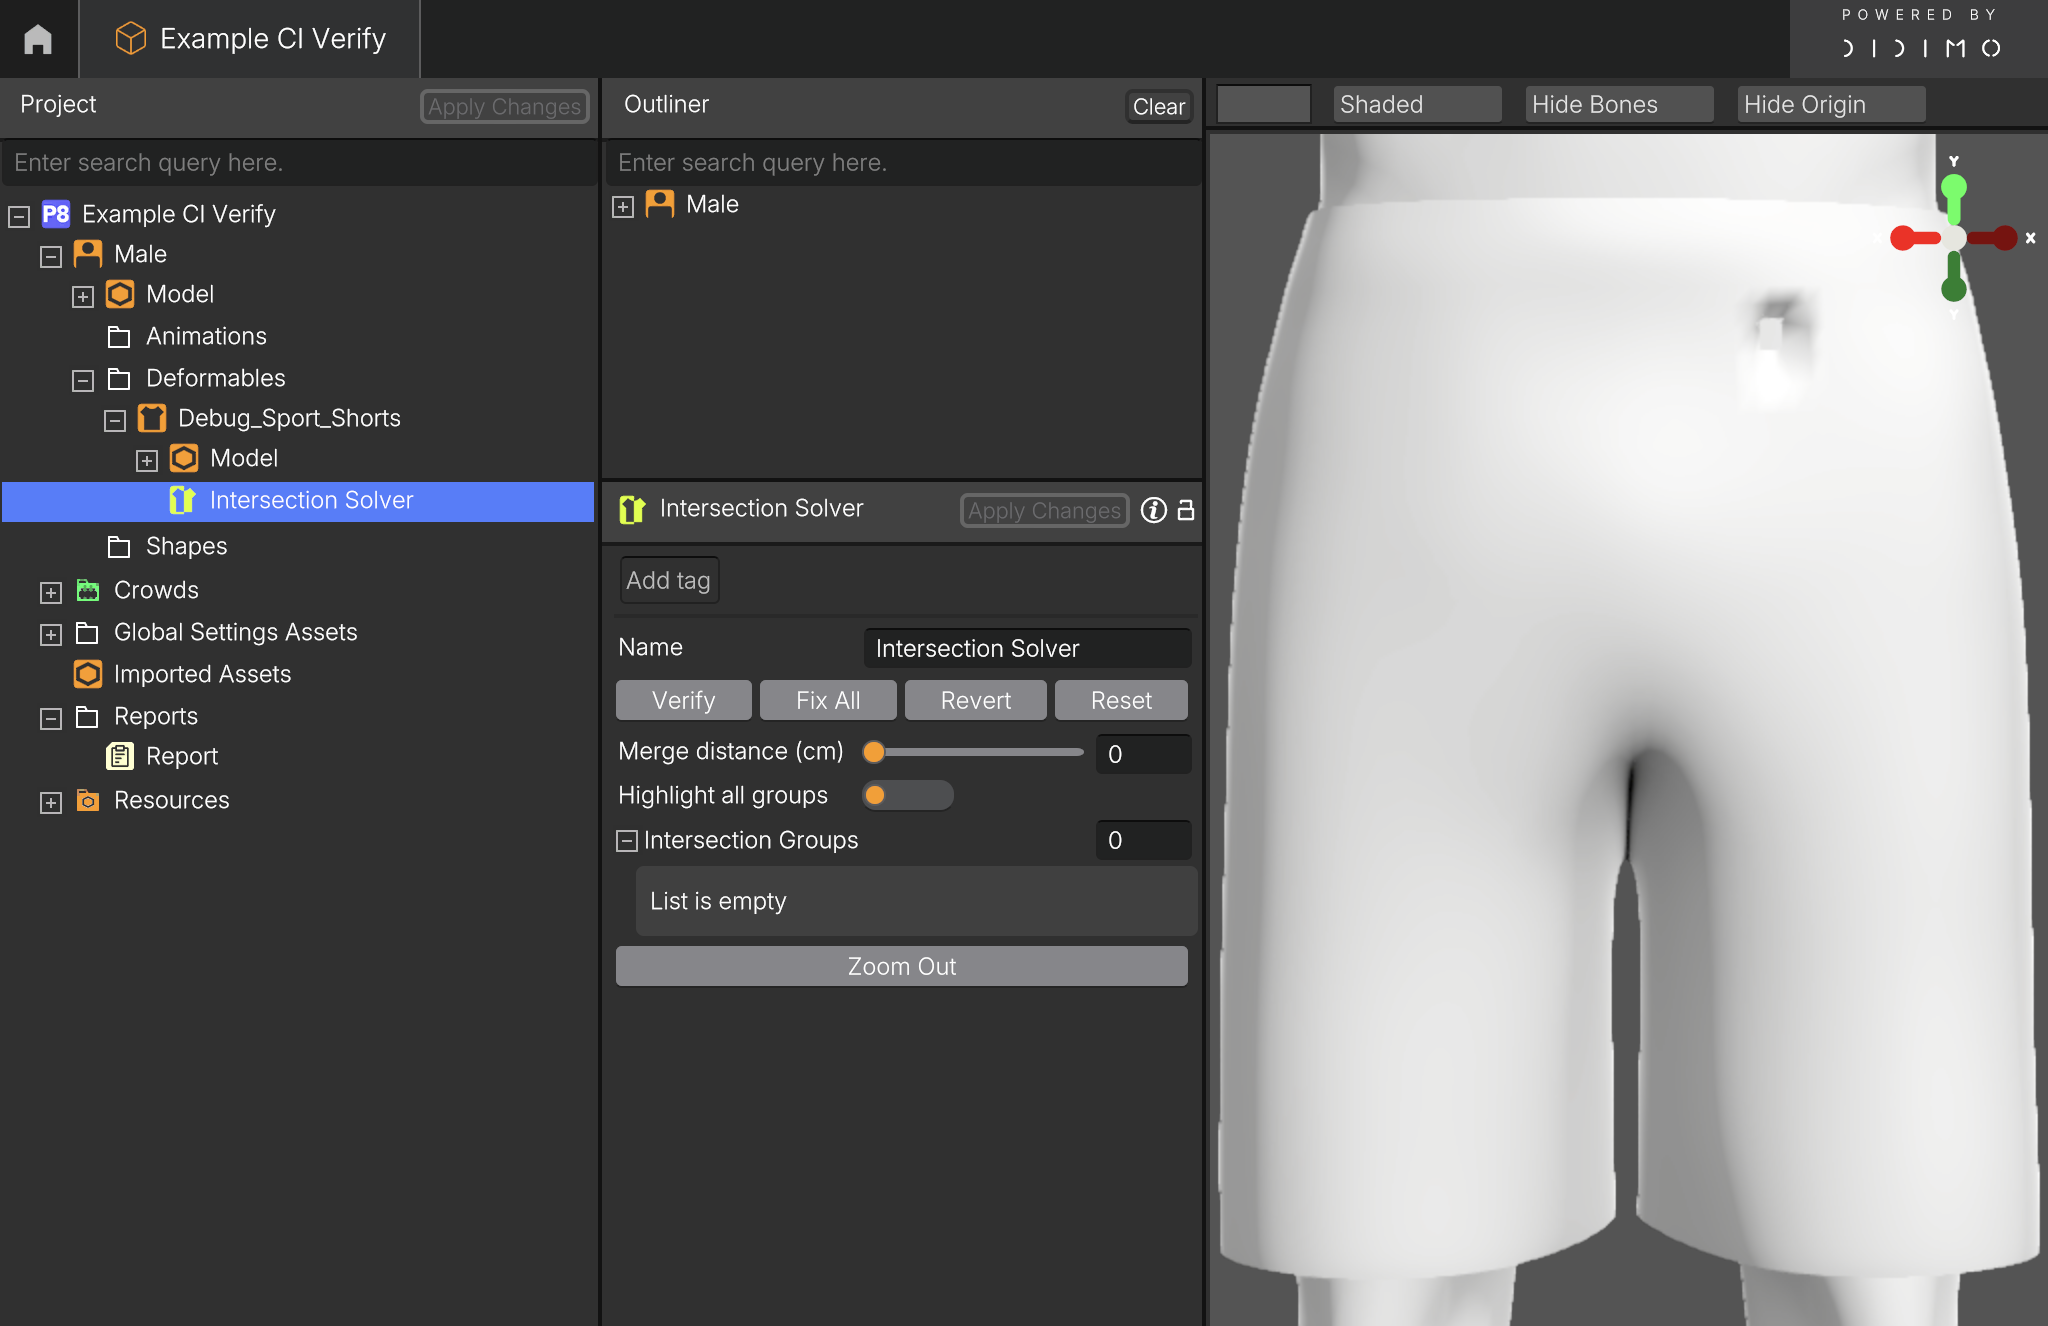2048x1326 pixels.
Task: Click the Report document icon
Action: point(120,756)
